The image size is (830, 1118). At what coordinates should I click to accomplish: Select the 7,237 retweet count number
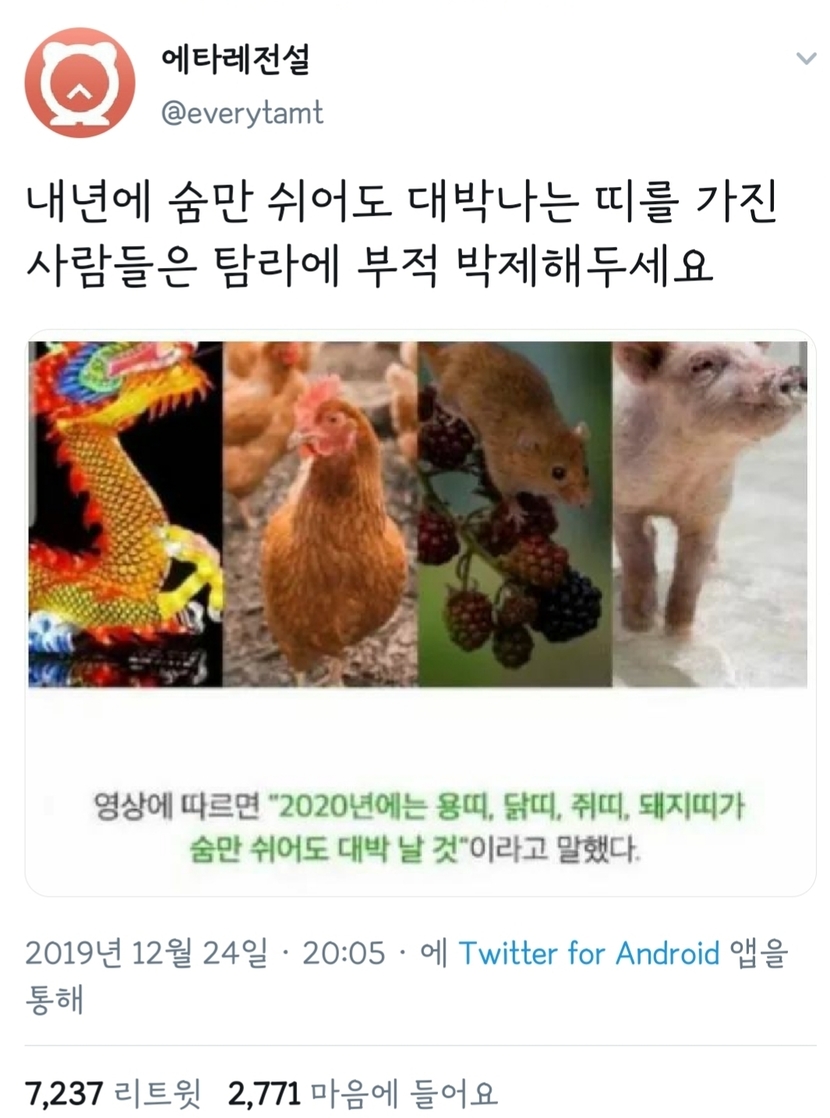click(x=65, y=1093)
